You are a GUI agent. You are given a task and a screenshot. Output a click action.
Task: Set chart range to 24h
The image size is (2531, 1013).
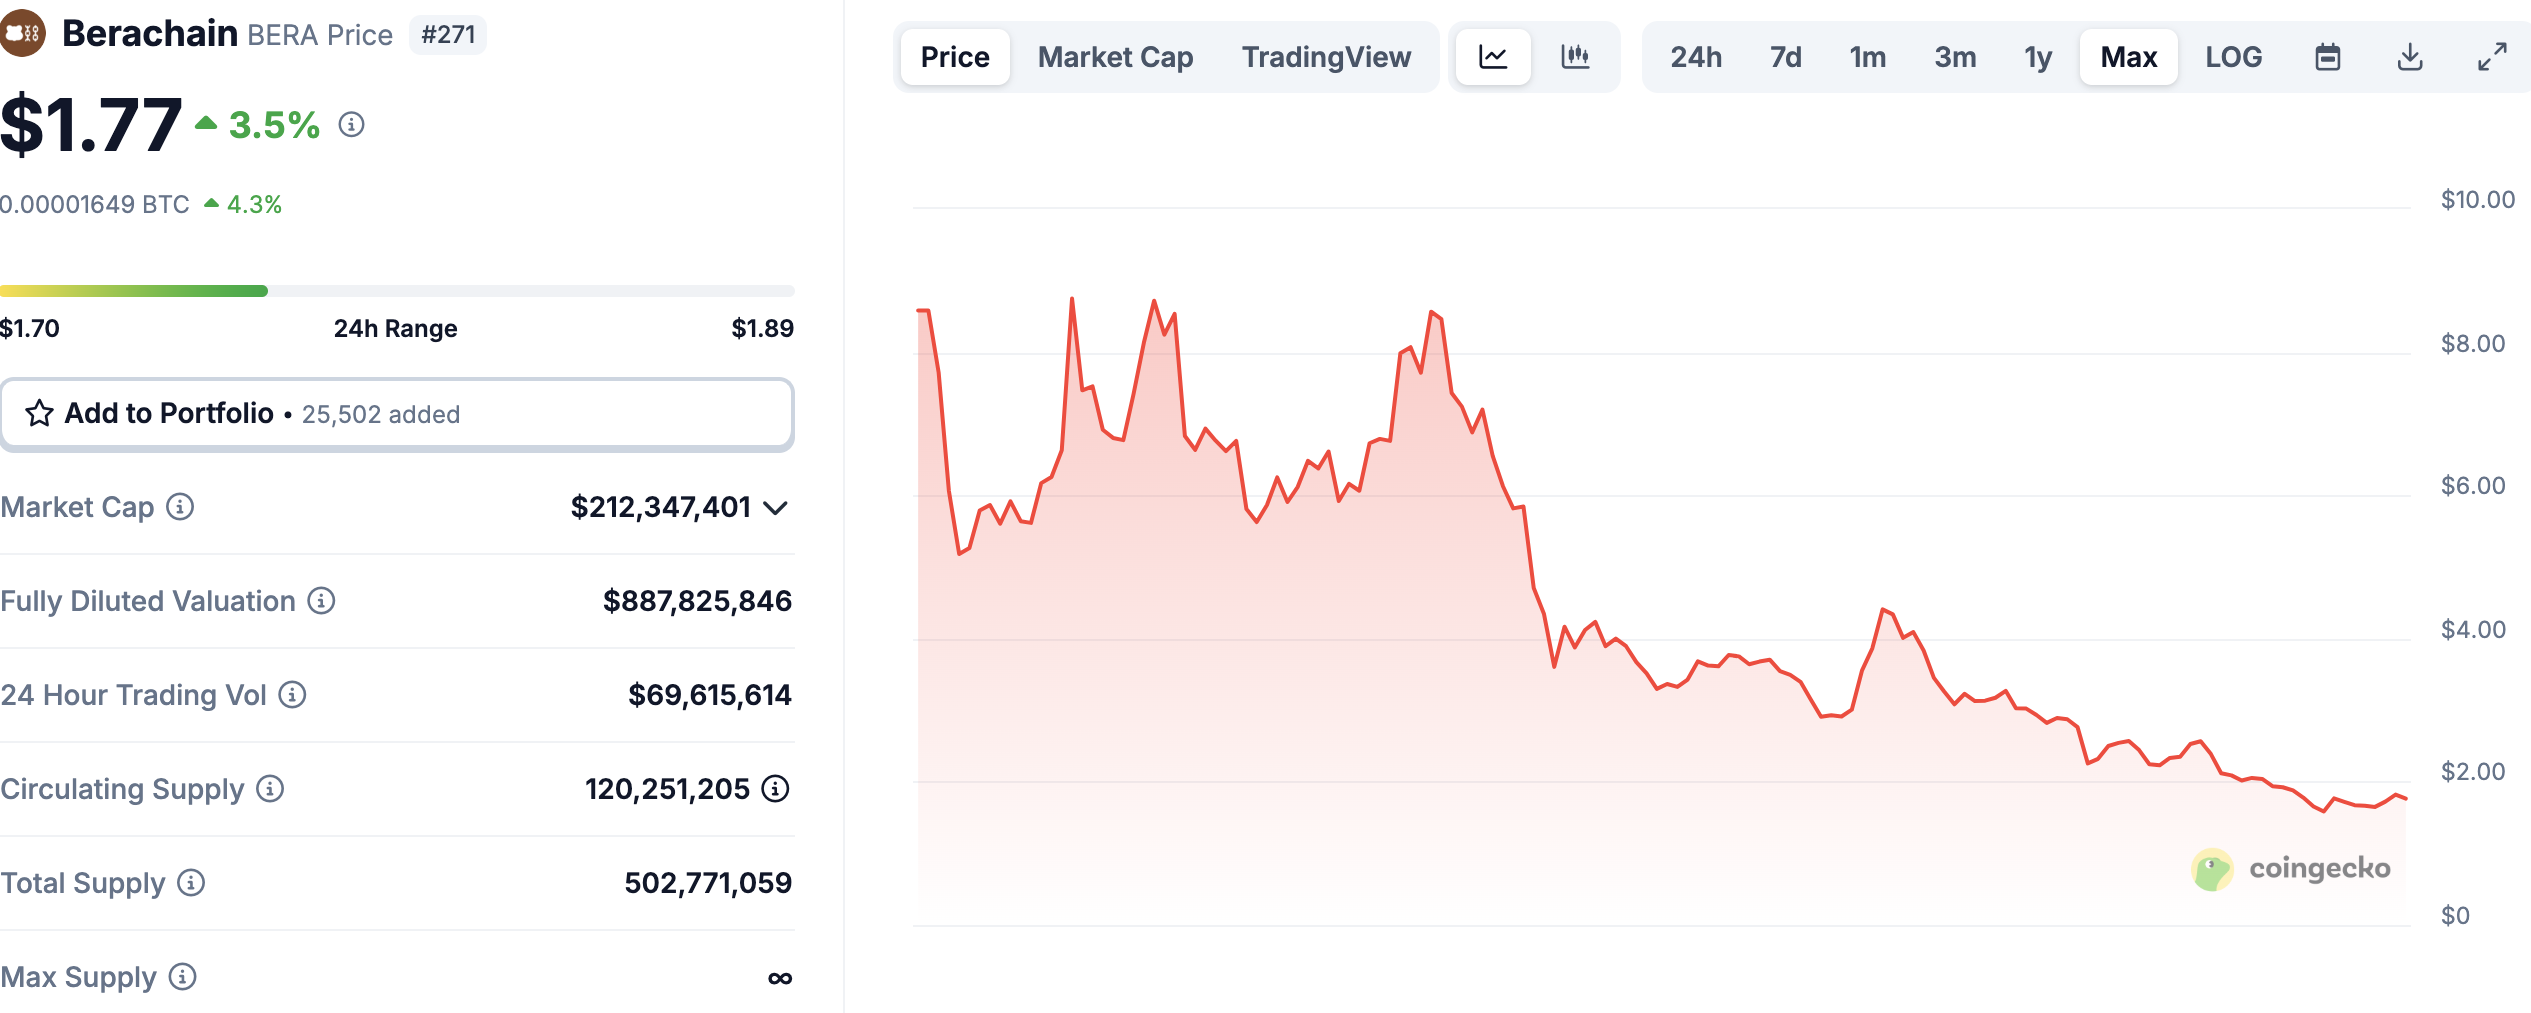pyautogui.click(x=1696, y=57)
